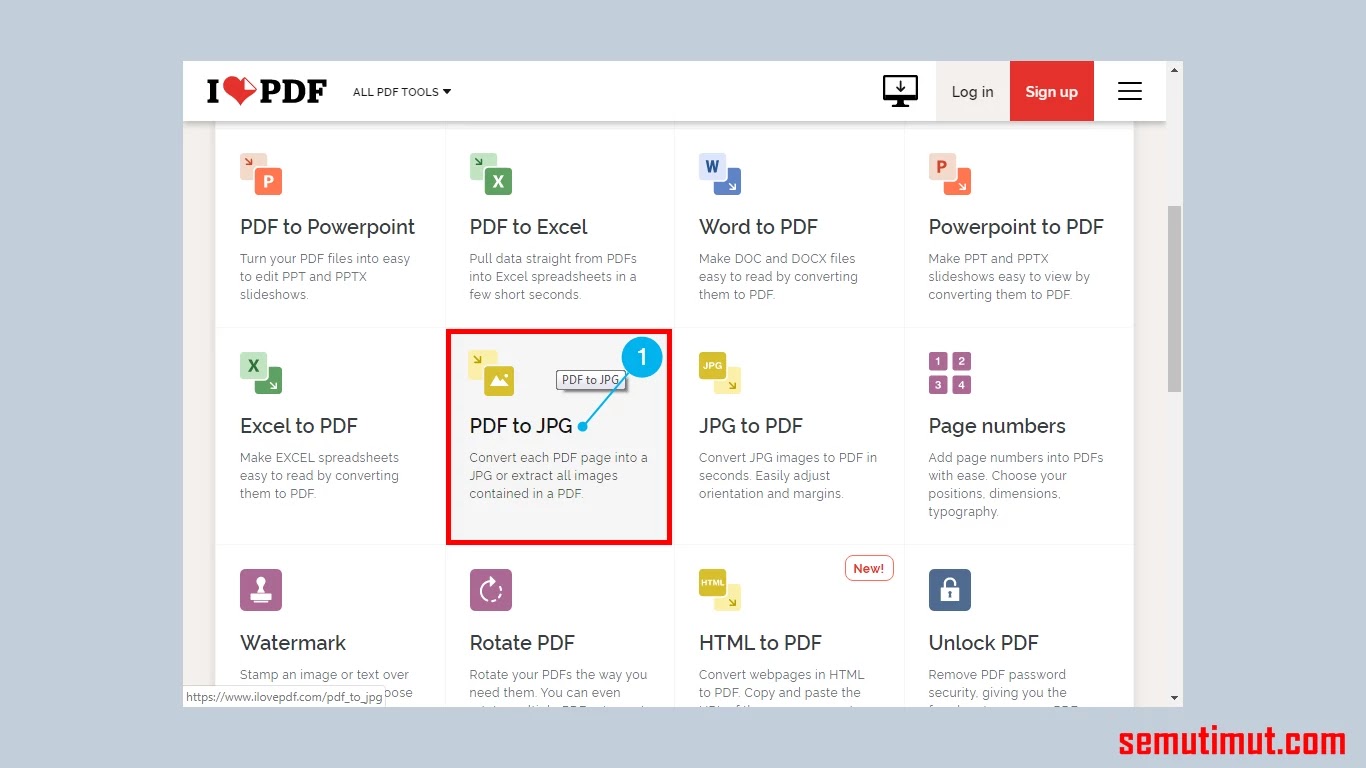
Task: Click the red Sign up button
Action: tap(1051, 92)
